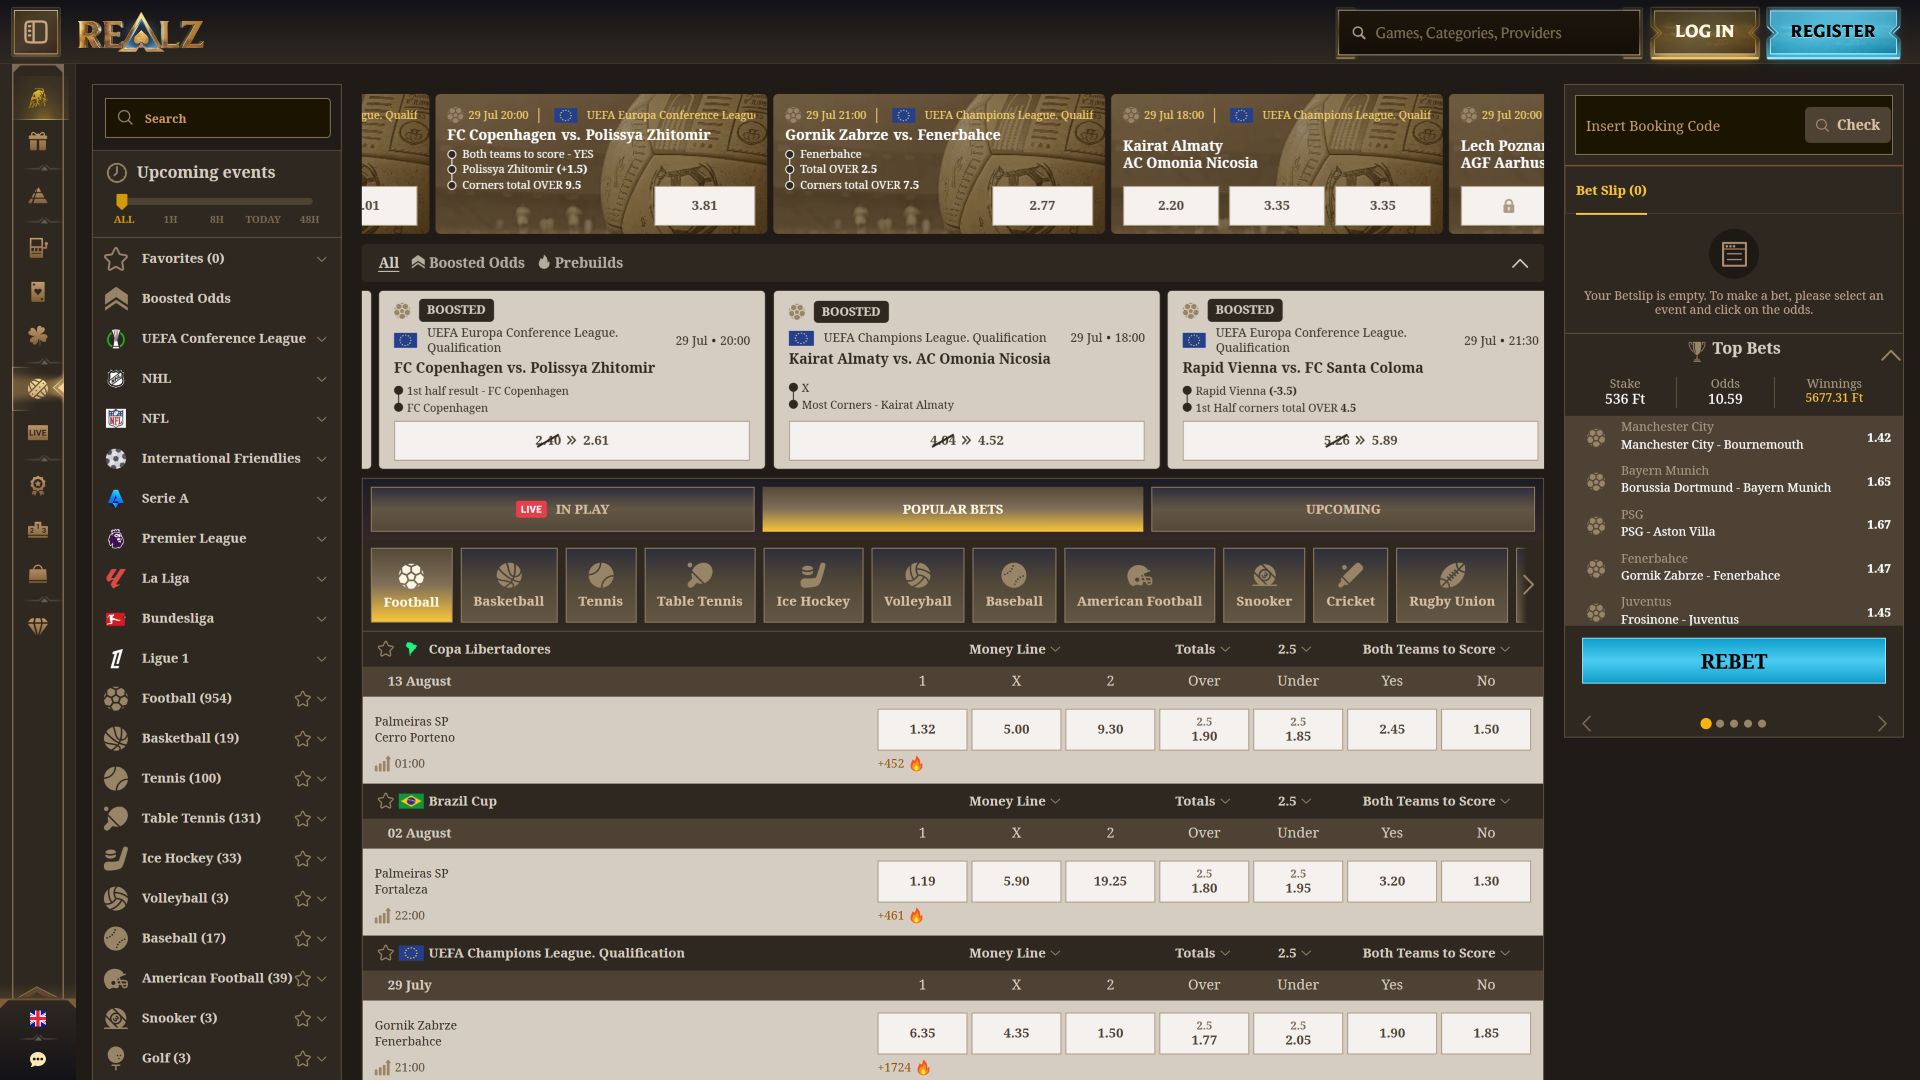Select the Tennis sport tile
Screen dimensions: 1920x1080
pos(600,585)
